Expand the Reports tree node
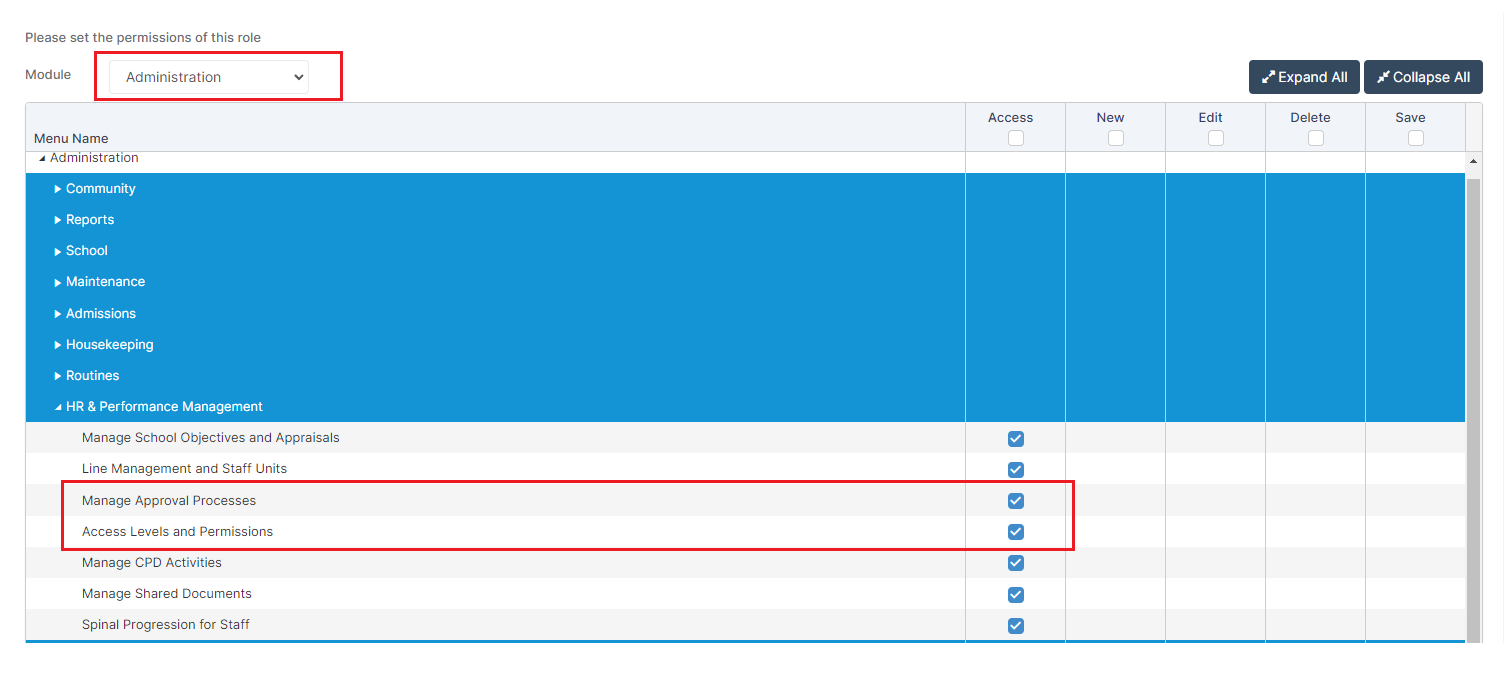 [x=58, y=220]
